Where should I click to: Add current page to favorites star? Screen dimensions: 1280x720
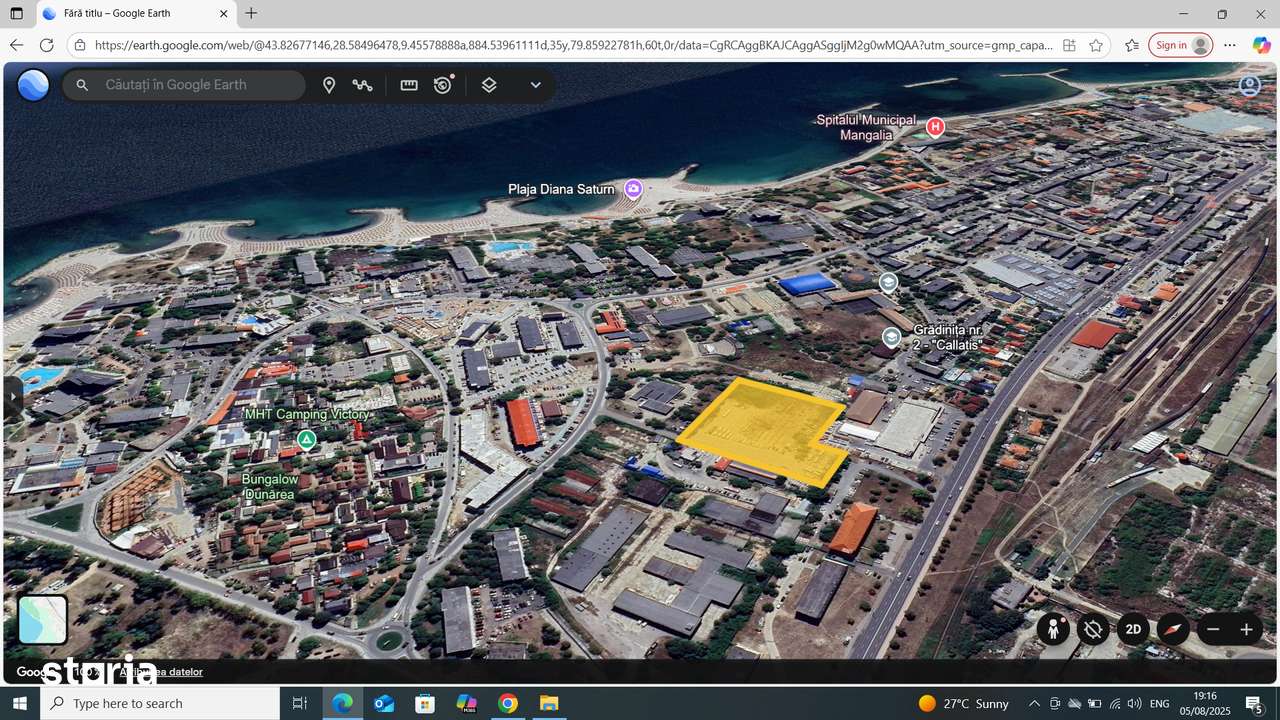click(x=1095, y=45)
